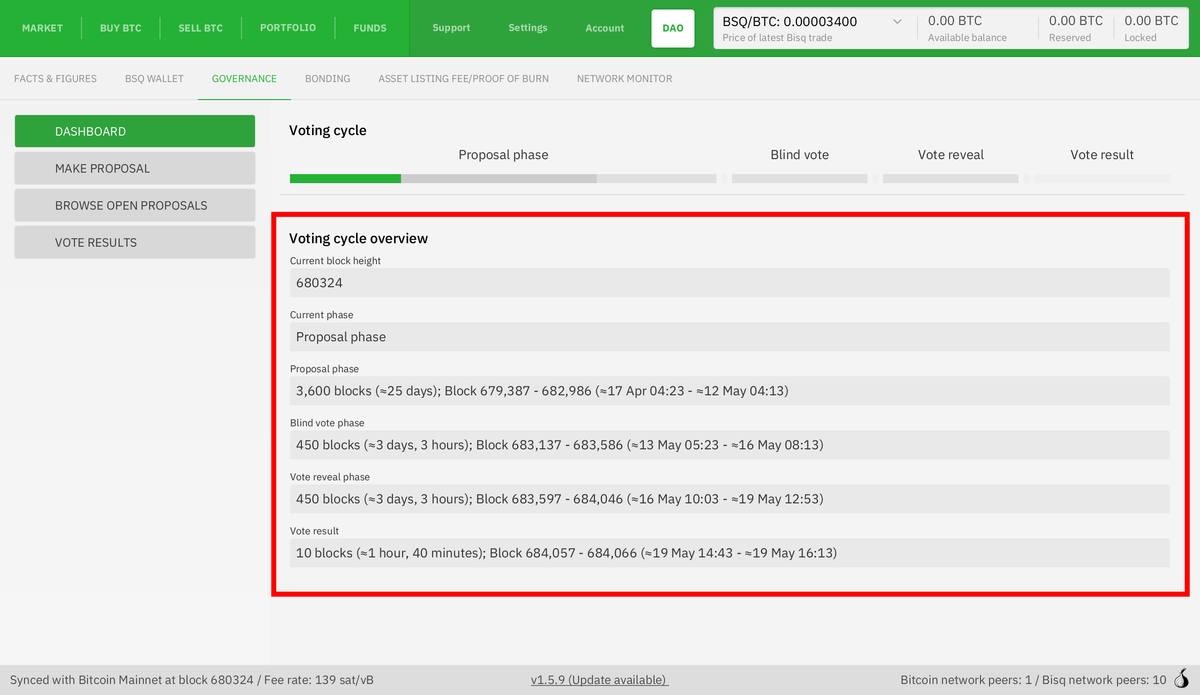The height and width of the screenshot is (695, 1200).
Task: Expand the BSQ/BTC price dropdown
Action: tap(896, 22)
